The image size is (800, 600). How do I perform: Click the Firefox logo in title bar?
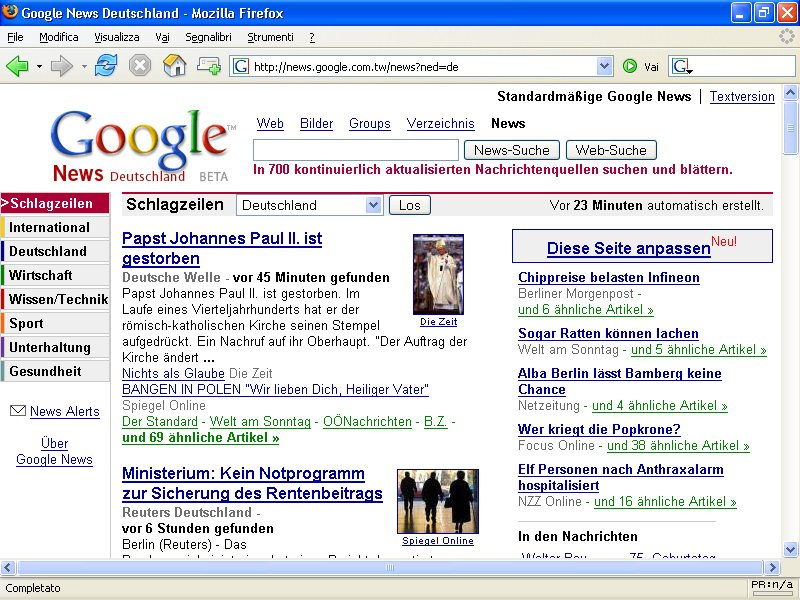click(x=10, y=11)
